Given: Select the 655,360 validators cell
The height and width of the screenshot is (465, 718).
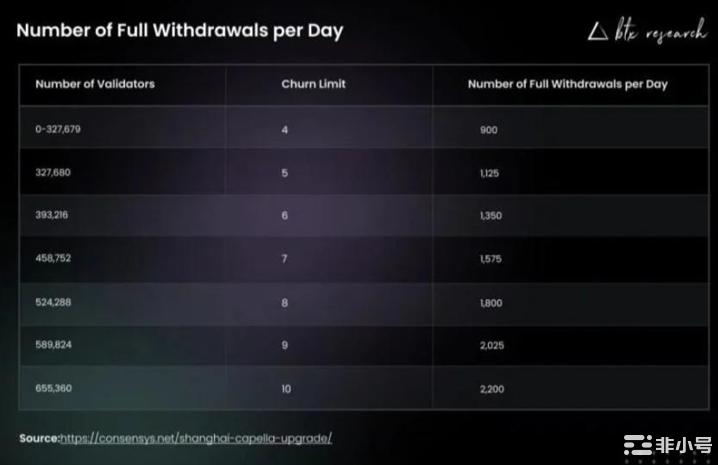Looking at the screenshot, I should [53, 388].
